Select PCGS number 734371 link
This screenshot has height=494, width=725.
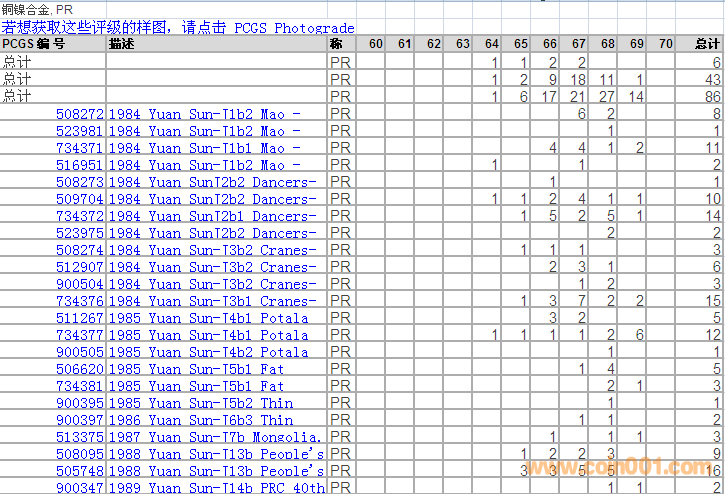pyautogui.click(x=80, y=148)
